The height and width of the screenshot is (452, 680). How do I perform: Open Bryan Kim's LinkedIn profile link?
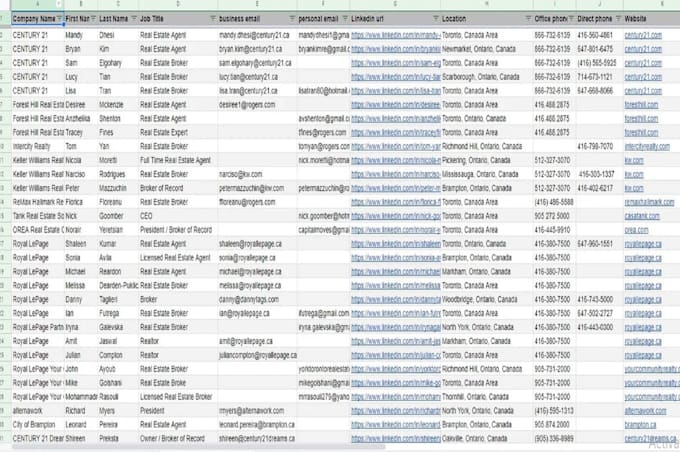396,49
